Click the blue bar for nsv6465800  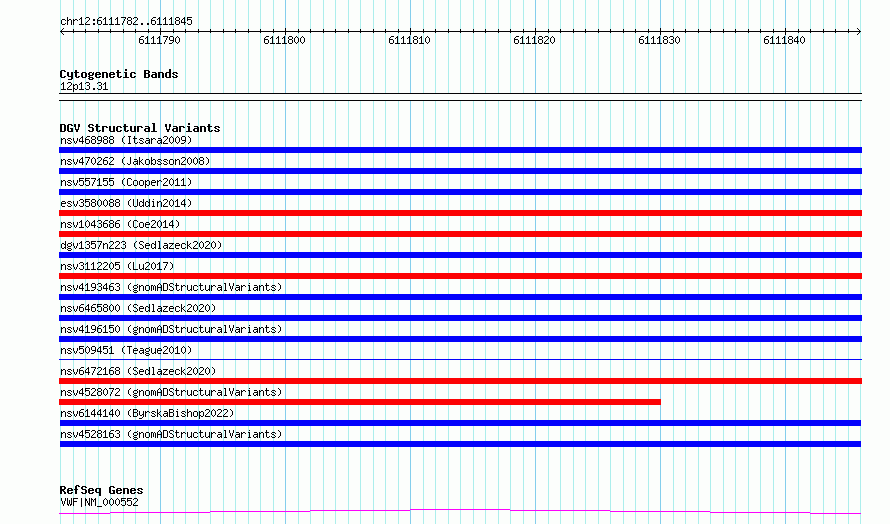point(460,318)
